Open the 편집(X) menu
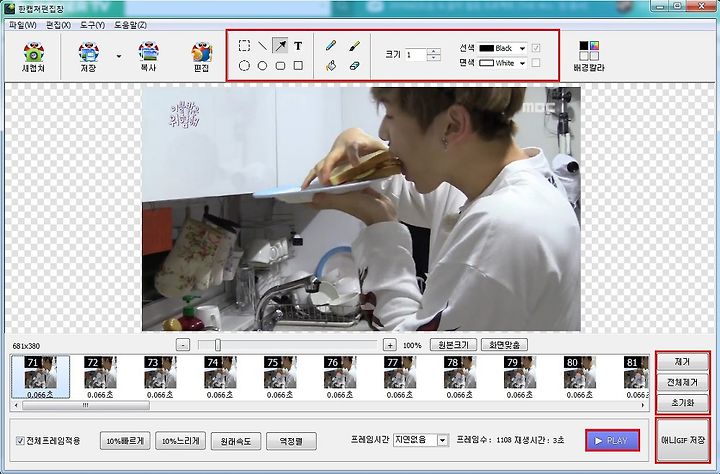720x474 pixels. pyautogui.click(x=58, y=25)
